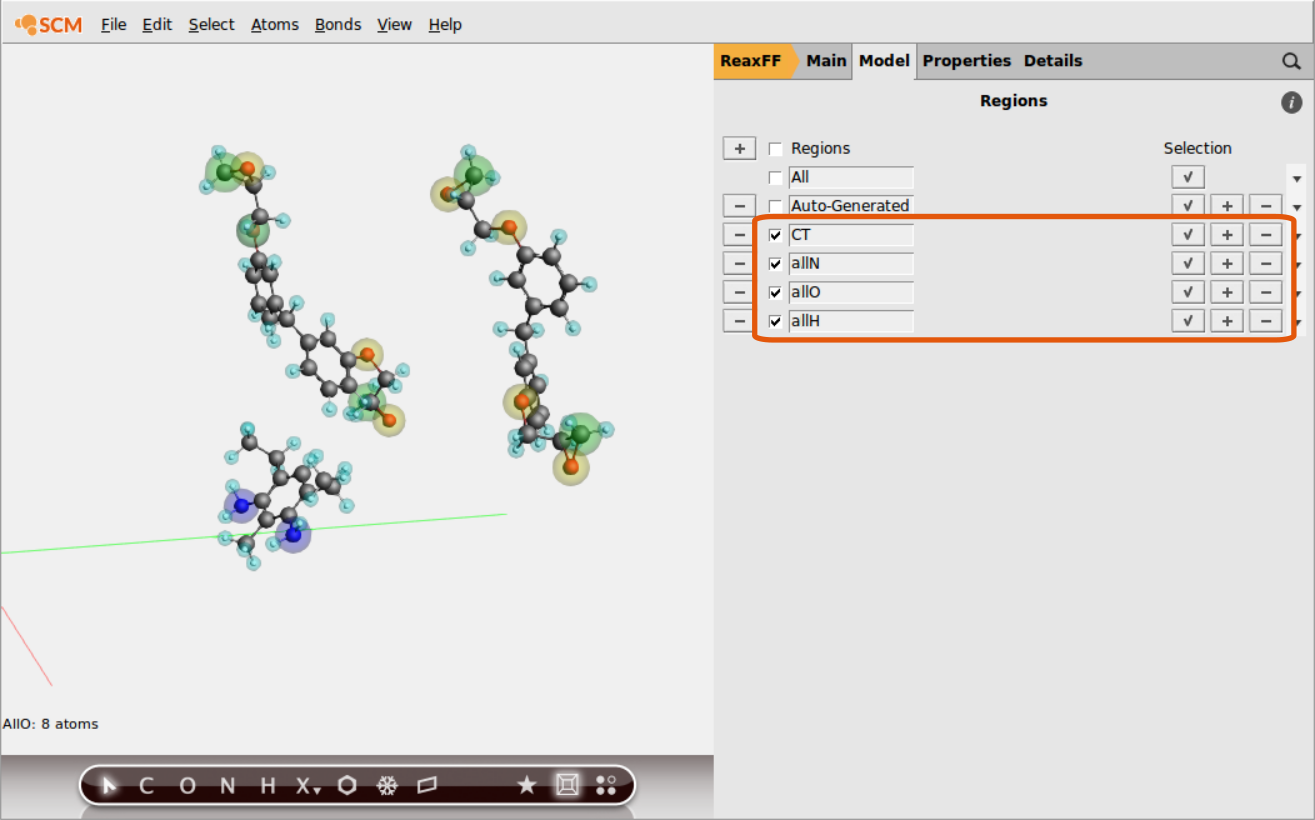The height and width of the screenshot is (820, 1315).
Task: Expand the dropdown arrow for All region
Action: 1297,179
